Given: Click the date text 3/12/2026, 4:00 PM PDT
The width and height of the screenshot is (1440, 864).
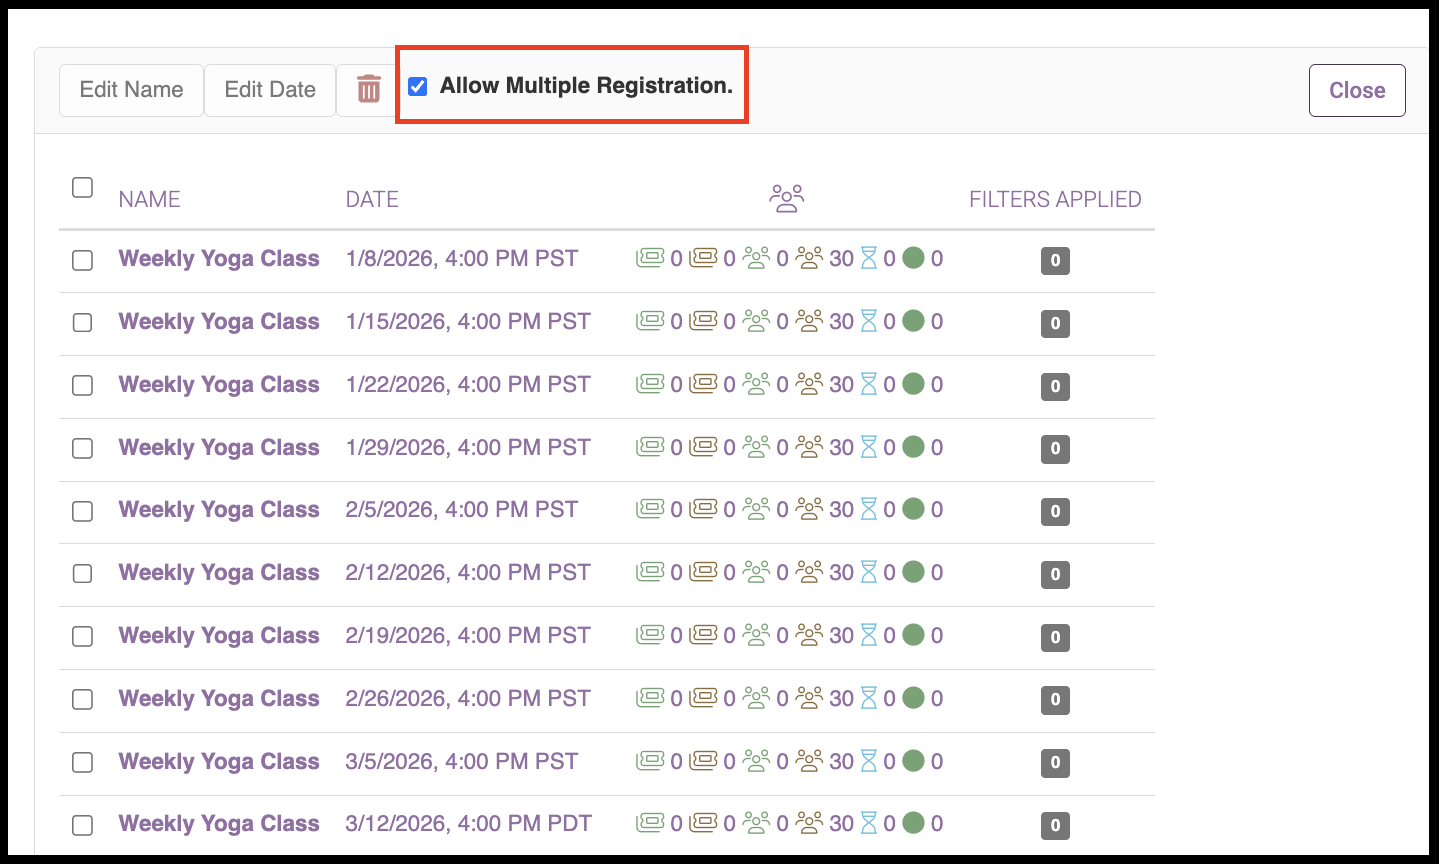Looking at the screenshot, I should click(x=469, y=824).
